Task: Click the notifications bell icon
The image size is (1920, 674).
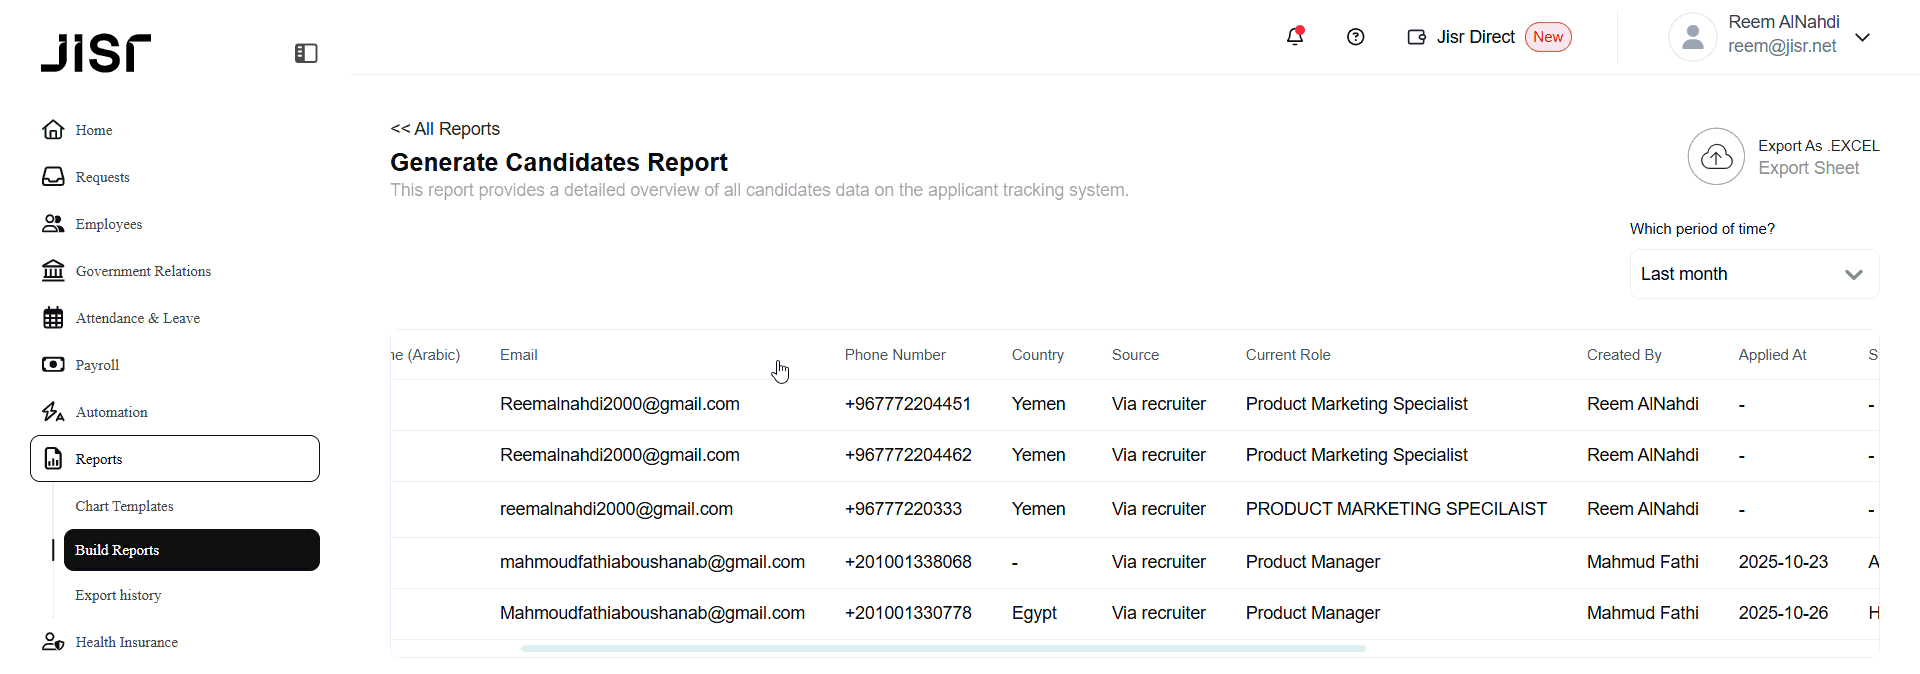Action: (1295, 37)
